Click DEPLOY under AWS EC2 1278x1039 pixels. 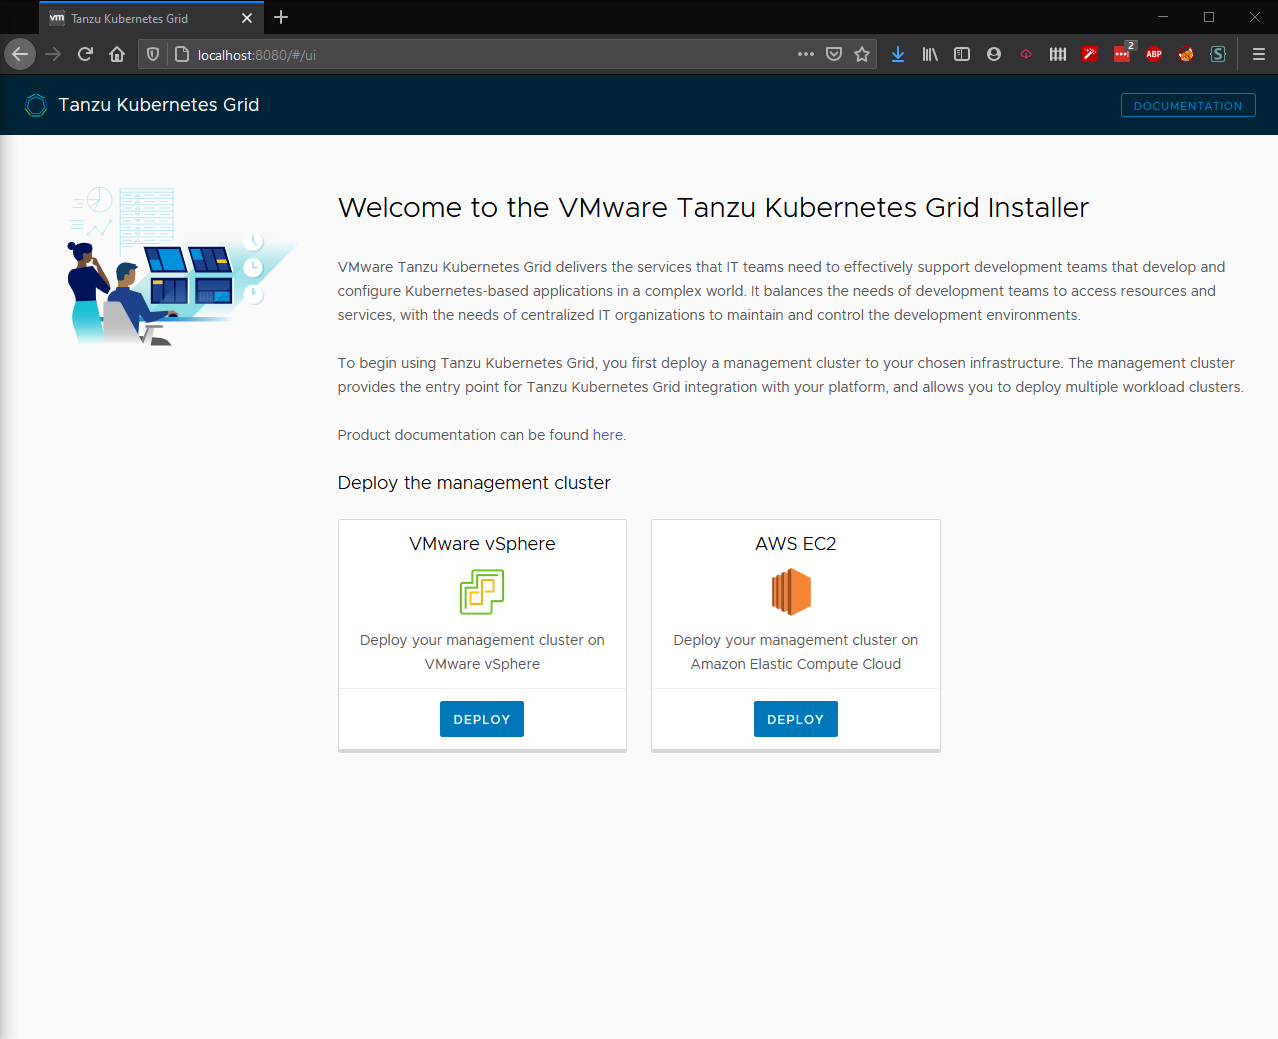tap(796, 719)
